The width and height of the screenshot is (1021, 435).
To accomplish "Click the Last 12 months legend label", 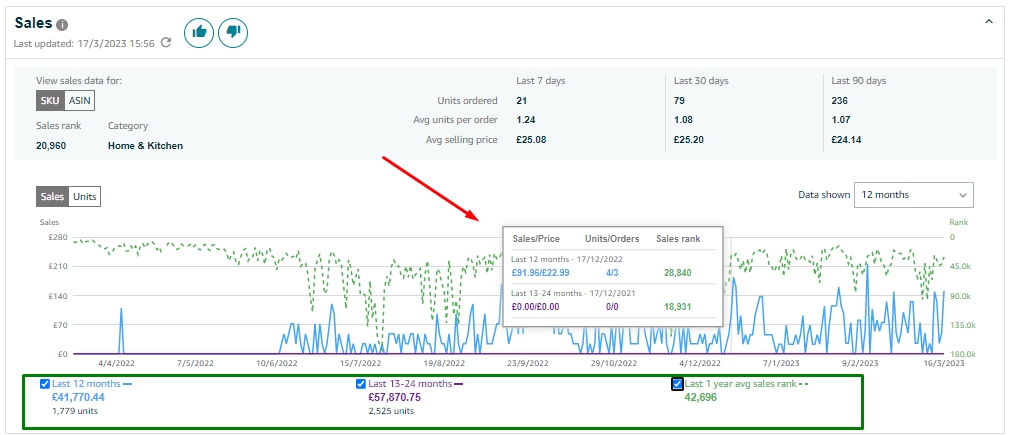I will tap(86, 384).
